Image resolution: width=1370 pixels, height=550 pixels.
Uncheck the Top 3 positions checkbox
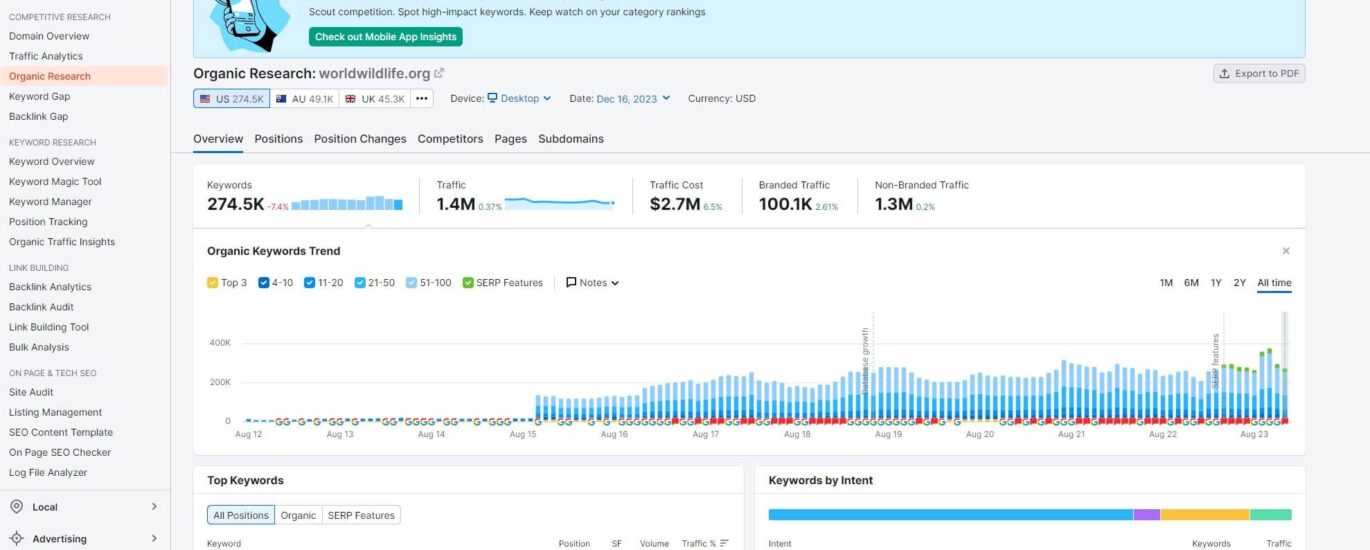pyautogui.click(x=212, y=283)
